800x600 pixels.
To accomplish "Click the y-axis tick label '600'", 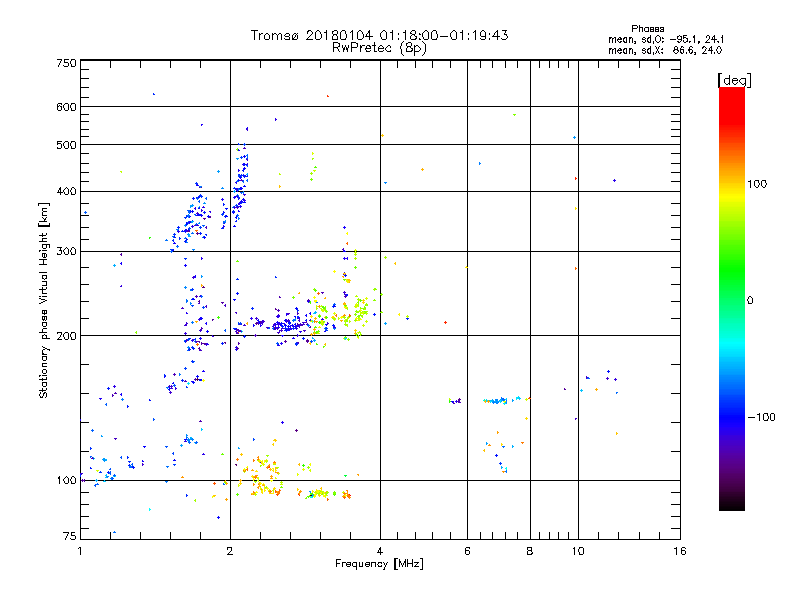I will click(x=67, y=107).
